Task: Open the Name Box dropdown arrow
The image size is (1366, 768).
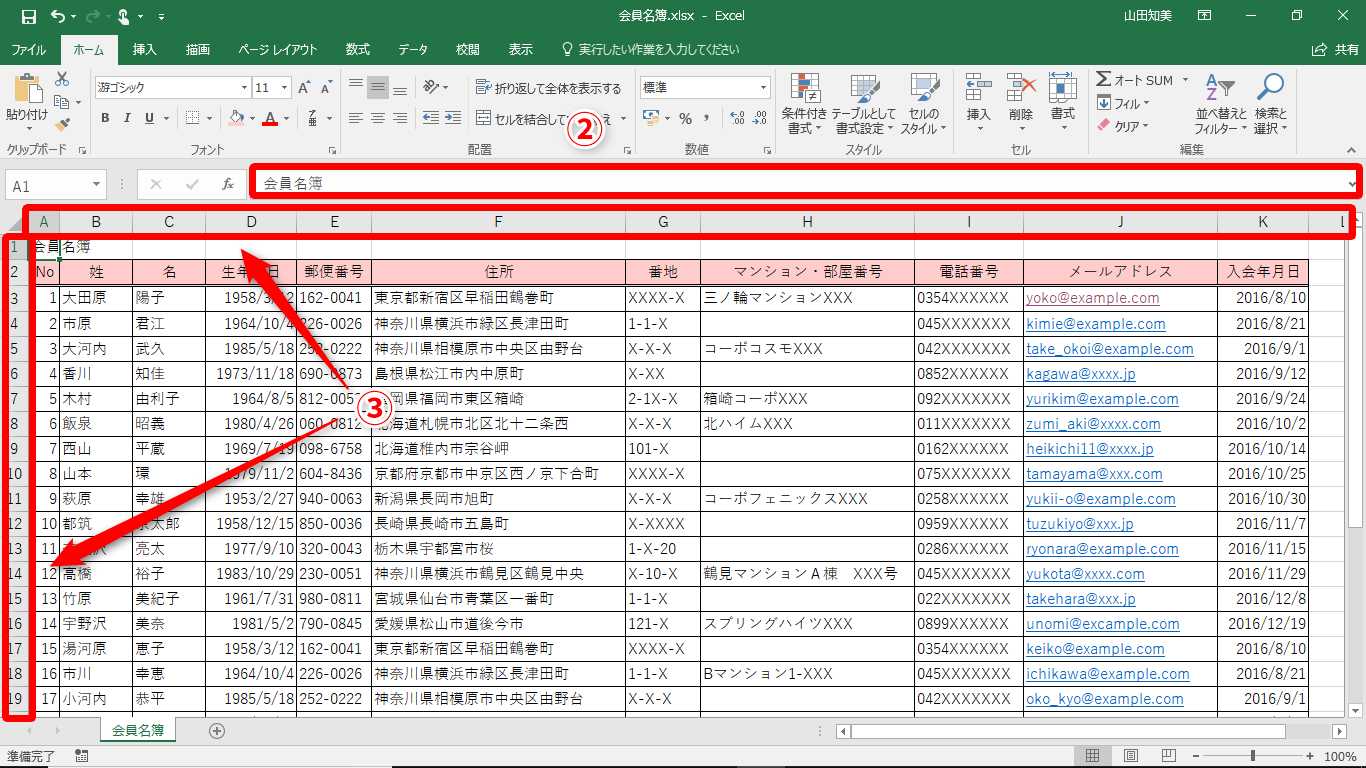Action: pos(97,185)
